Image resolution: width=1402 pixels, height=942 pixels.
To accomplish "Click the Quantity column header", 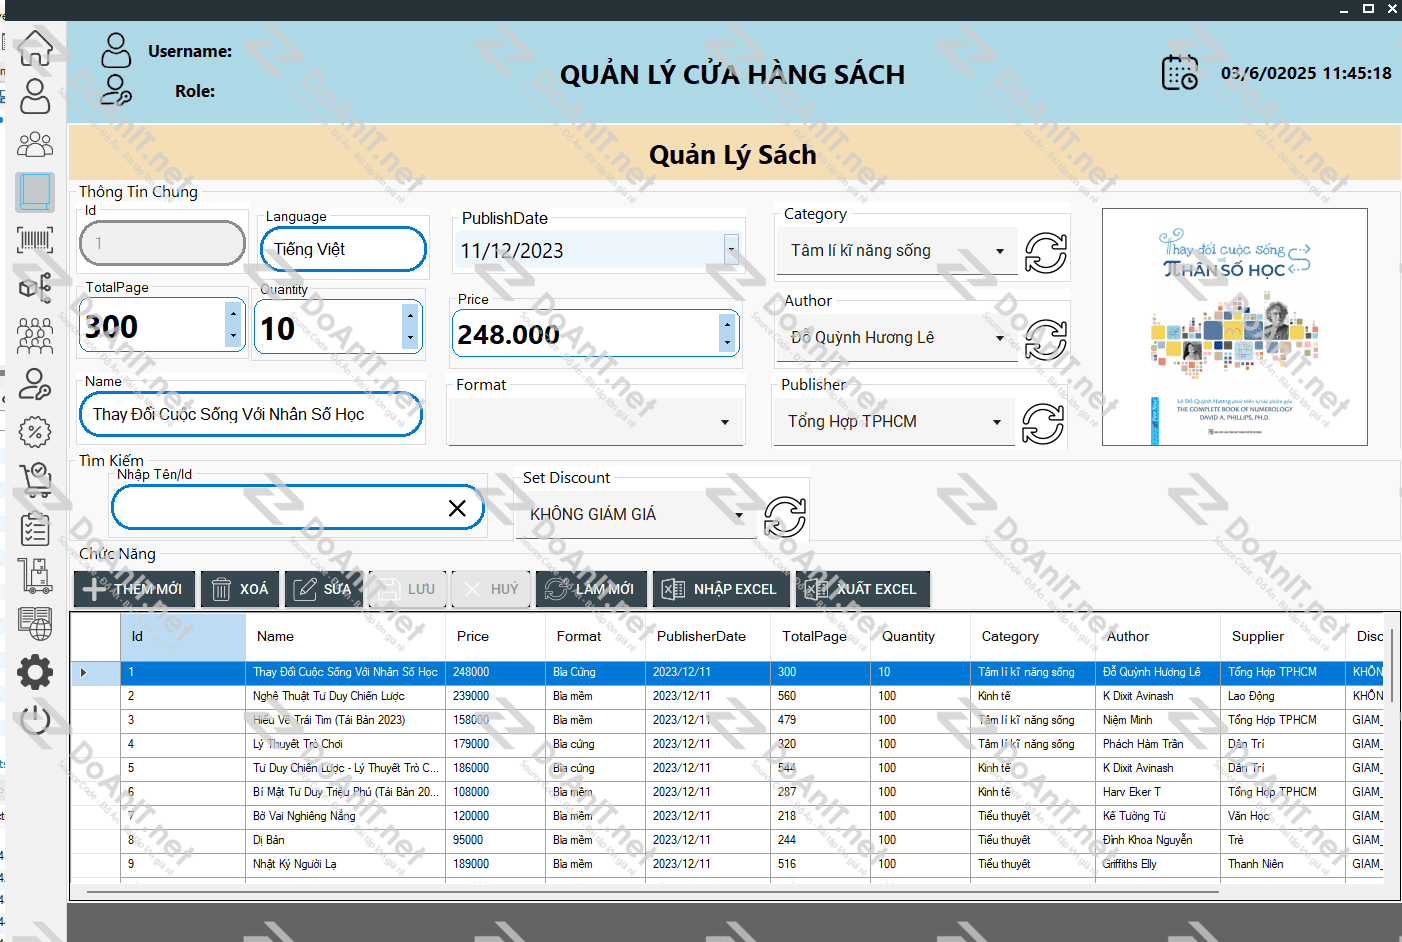I will (x=908, y=637).
